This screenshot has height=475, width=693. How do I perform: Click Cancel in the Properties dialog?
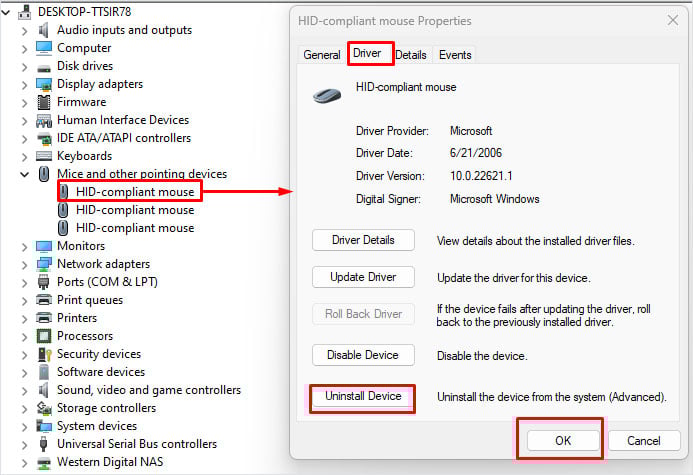click(644, 441)
